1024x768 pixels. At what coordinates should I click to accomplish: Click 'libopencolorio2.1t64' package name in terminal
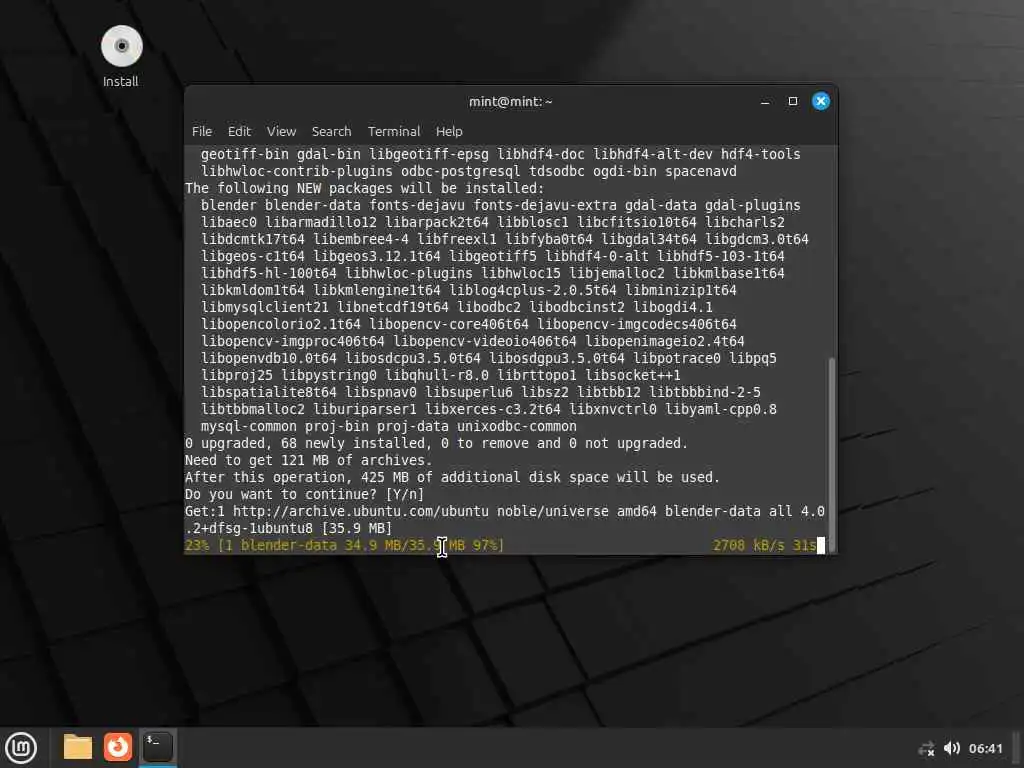pyautogui.click(x=281, y=325)
